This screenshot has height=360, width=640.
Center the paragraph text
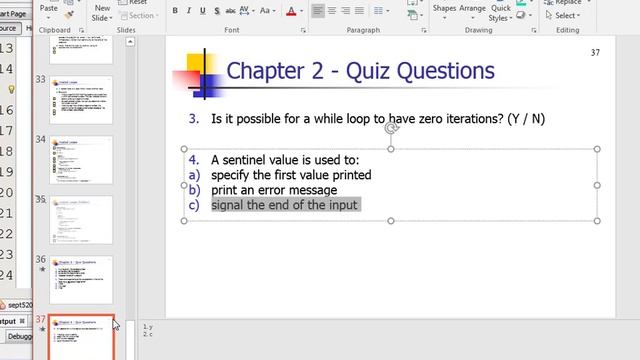tap(332, 11)
